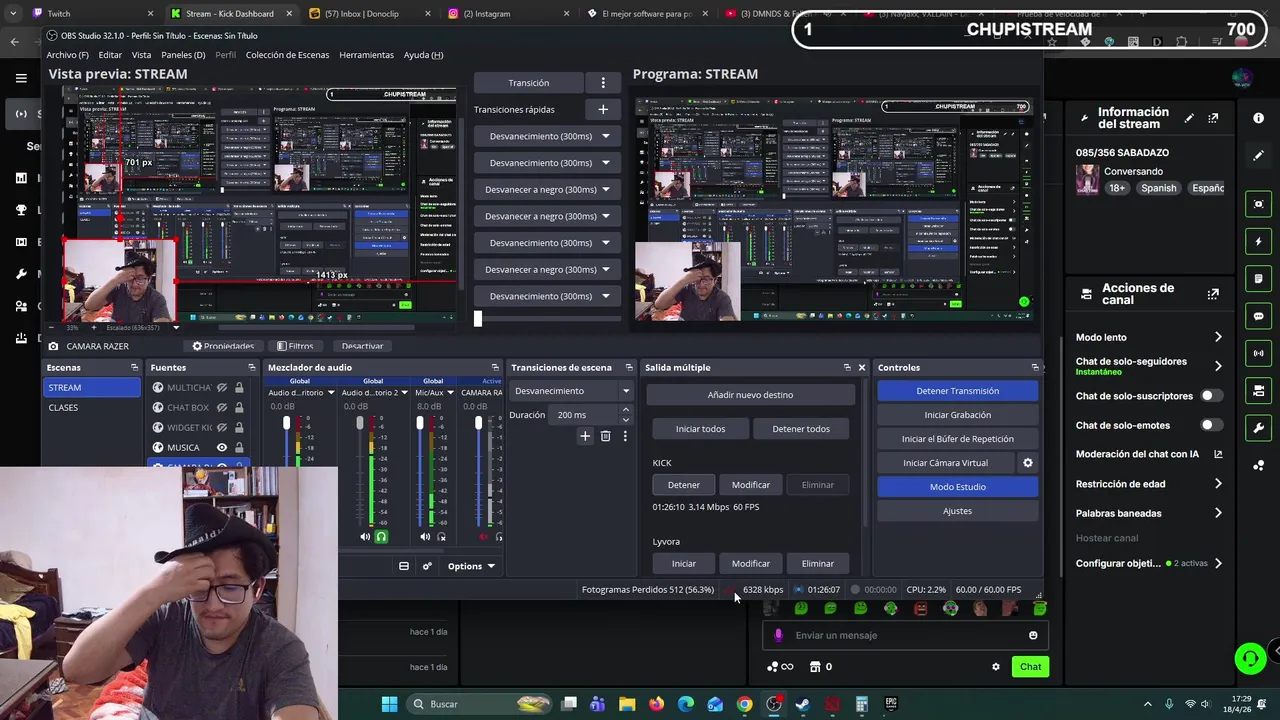
Task: Delete the scene transition with trash icon
Action: click(605, 436)
